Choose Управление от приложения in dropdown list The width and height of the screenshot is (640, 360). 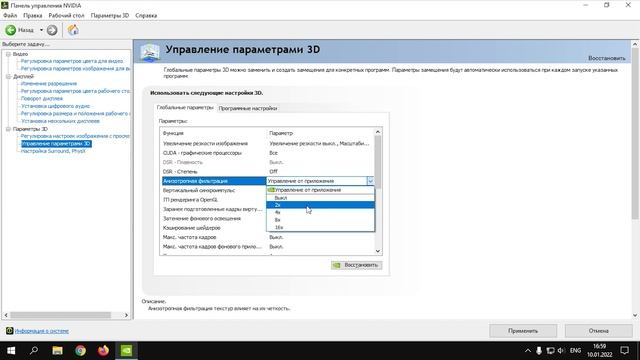(320, 190)
